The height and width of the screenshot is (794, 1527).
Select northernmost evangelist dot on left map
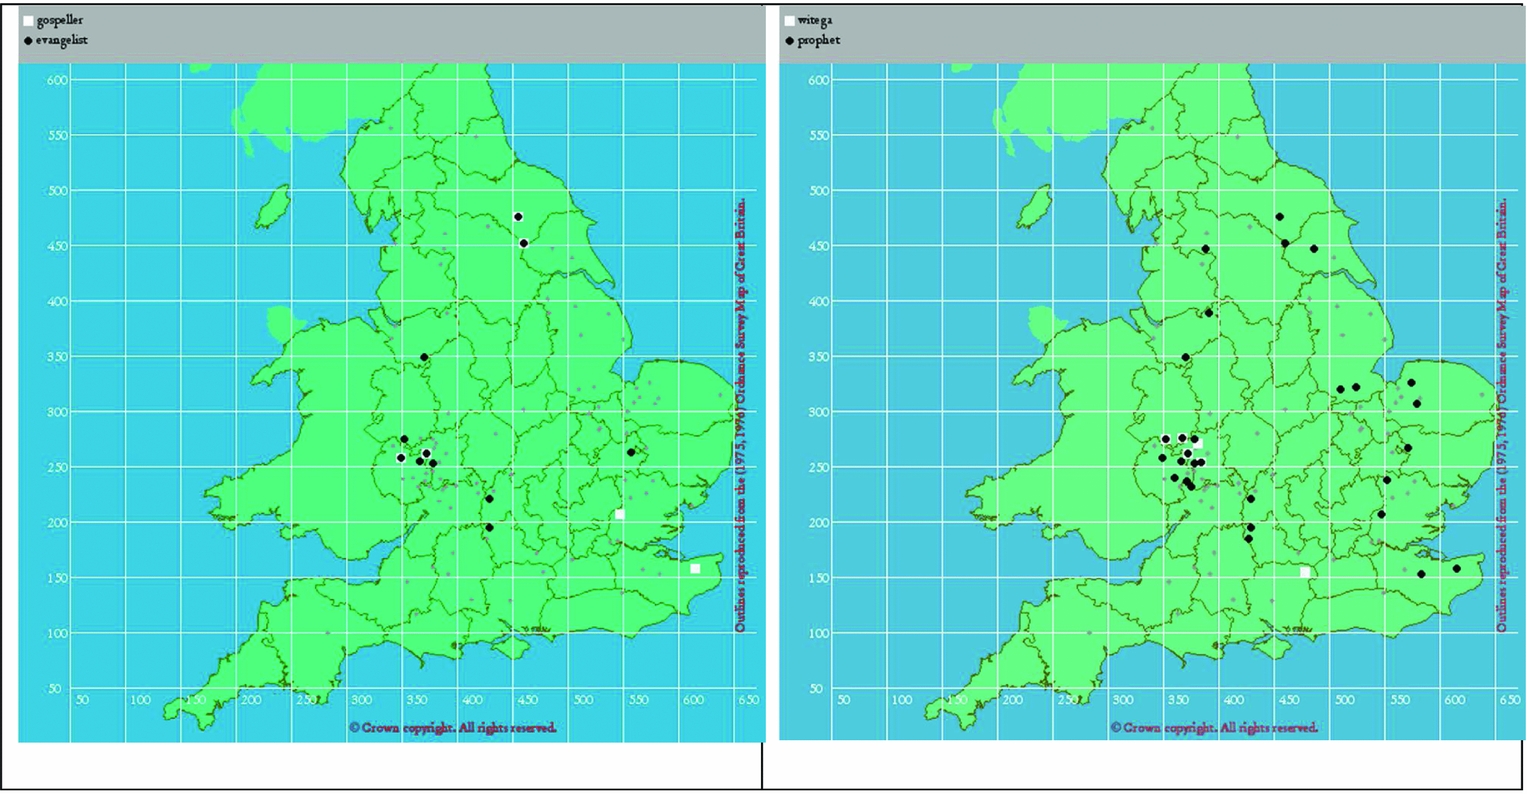518,217
